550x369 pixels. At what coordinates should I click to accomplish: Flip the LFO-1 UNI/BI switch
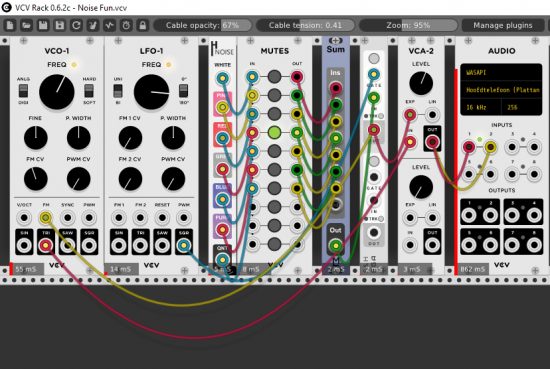[x=118, y=91]
